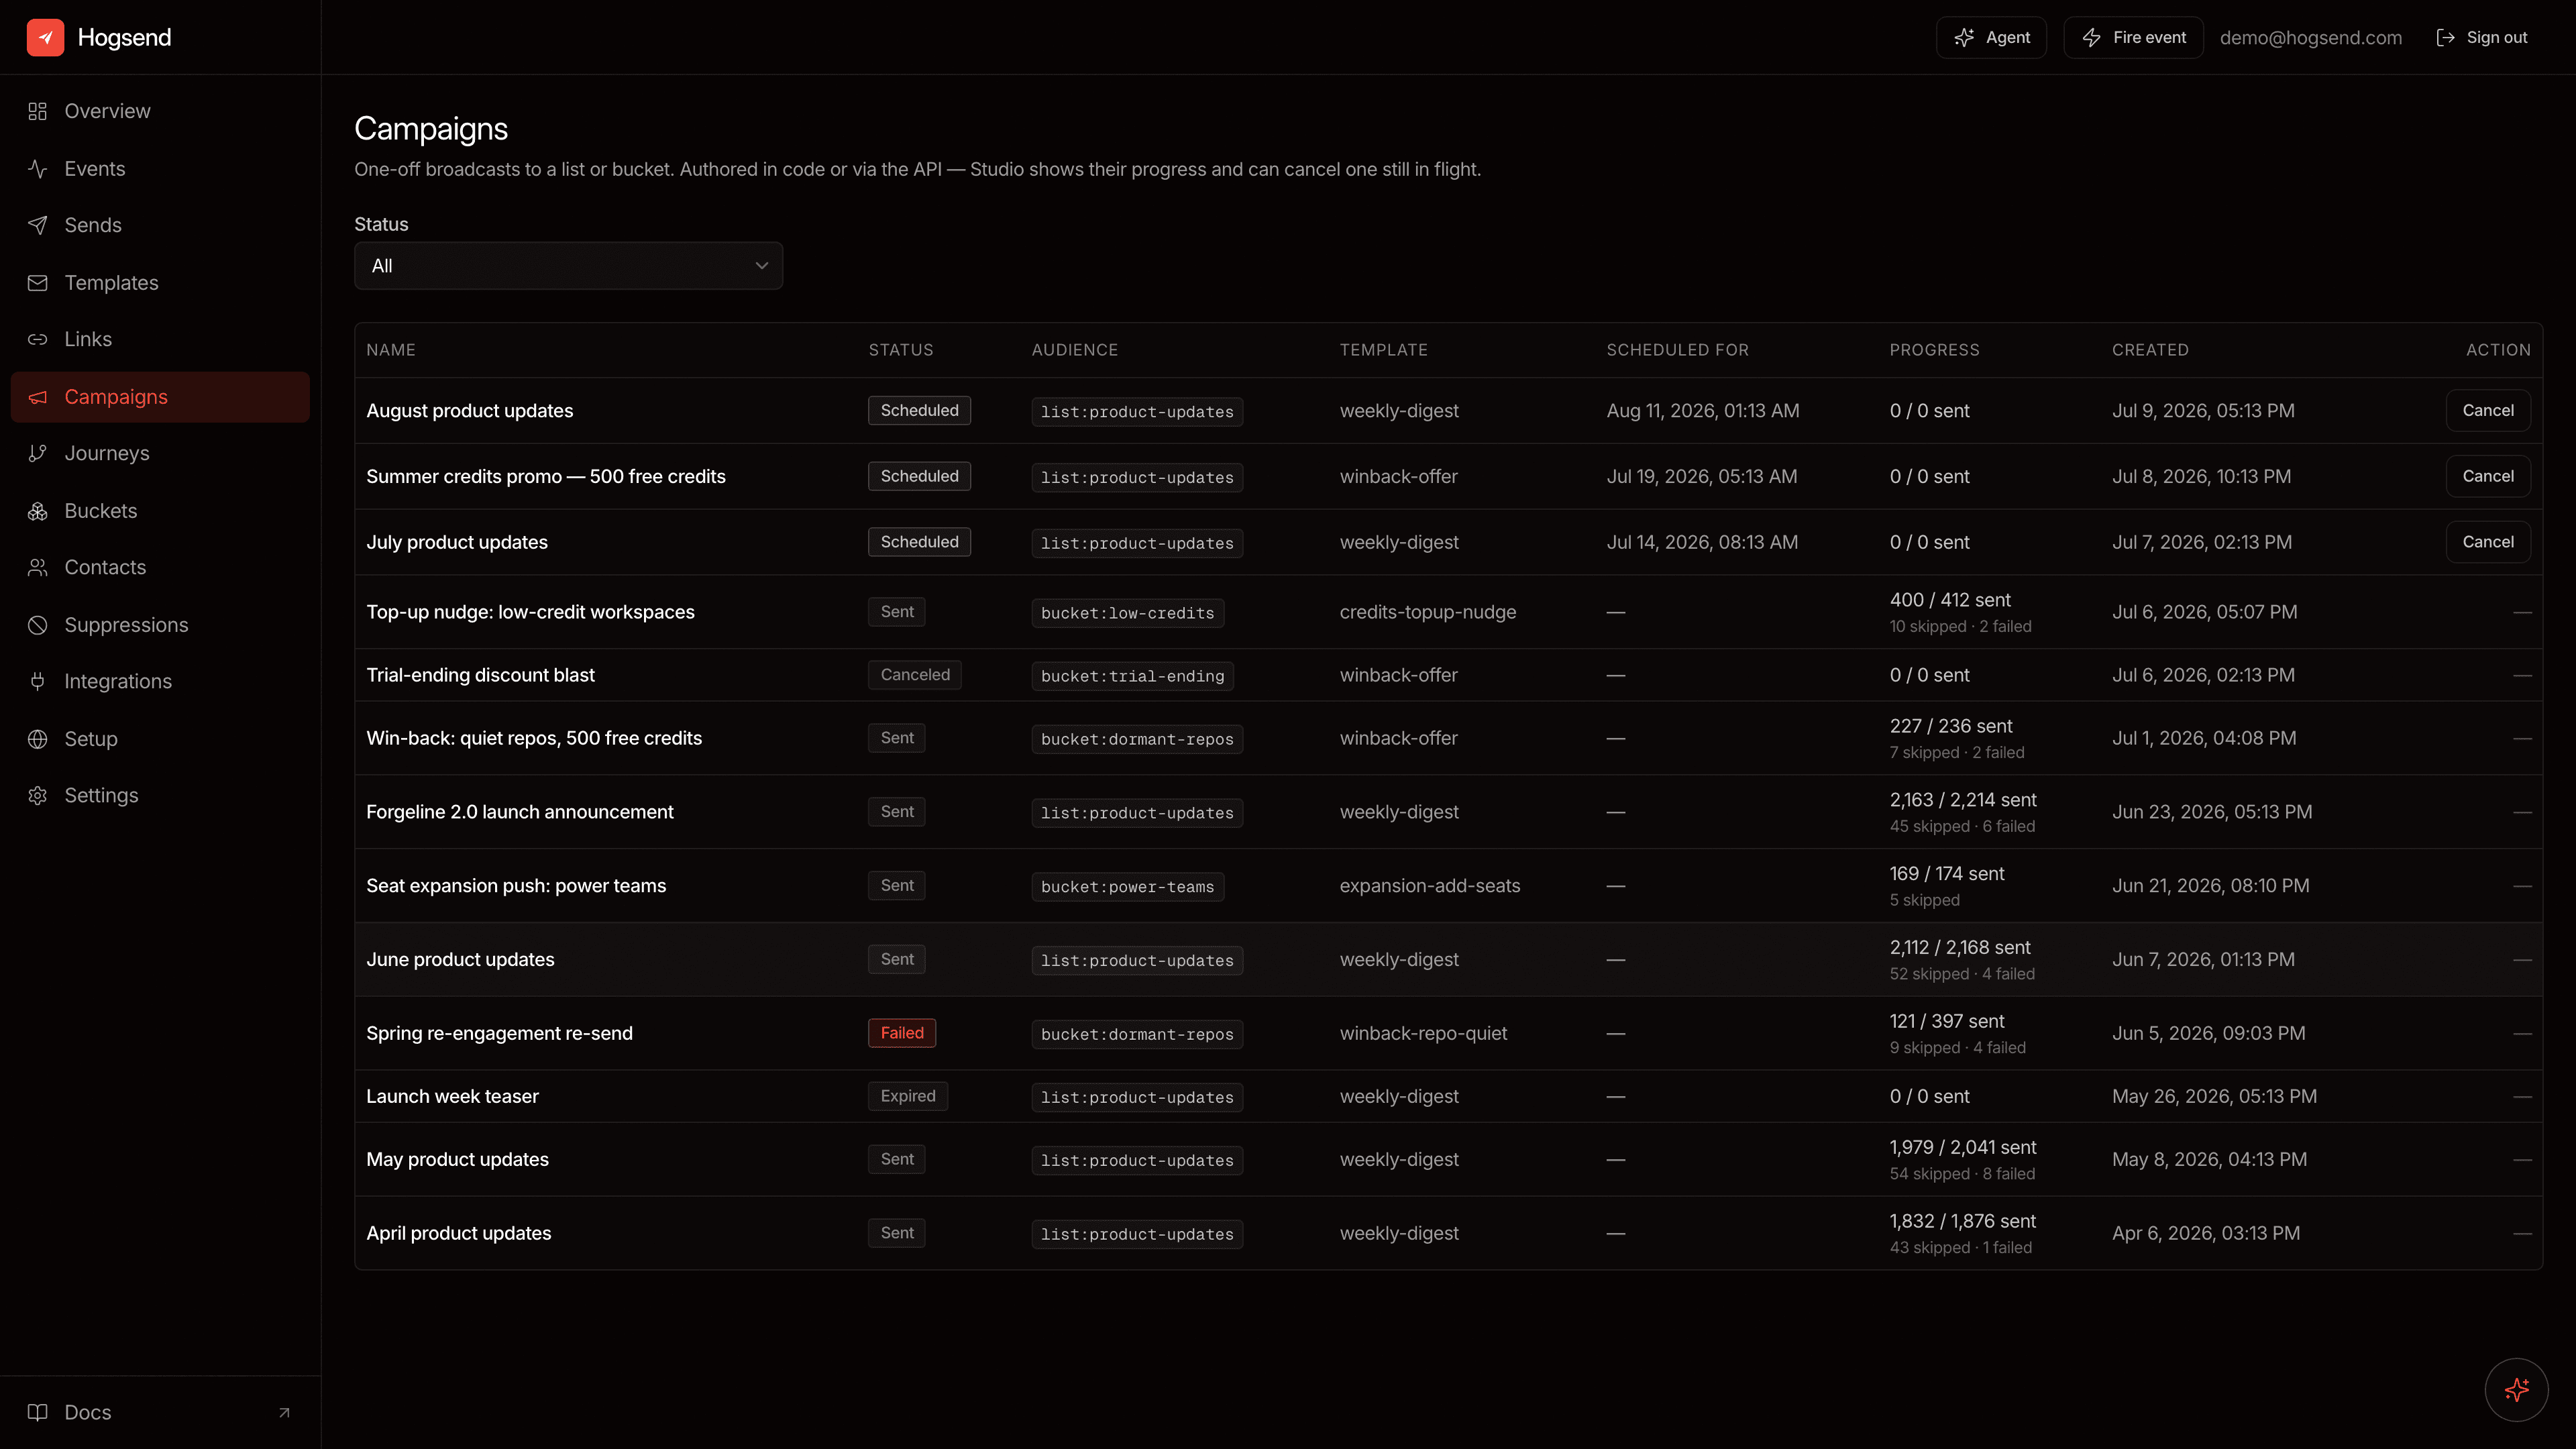The width and height of the screenshot is (2576, 1449).
Task: Click the lightning bolt Fire event icon
Action: click(x=2091, y=37)
